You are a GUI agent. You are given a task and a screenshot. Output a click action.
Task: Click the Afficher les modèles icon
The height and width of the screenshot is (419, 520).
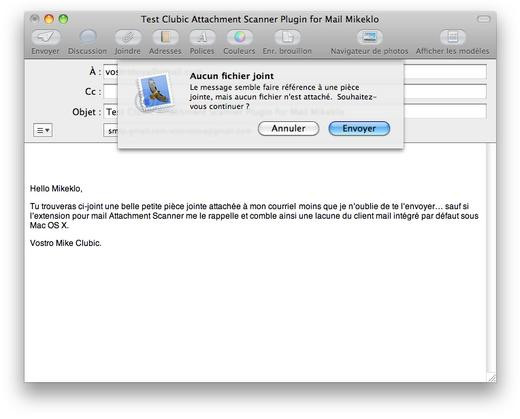pyautogui.click(x=452, y=37)
